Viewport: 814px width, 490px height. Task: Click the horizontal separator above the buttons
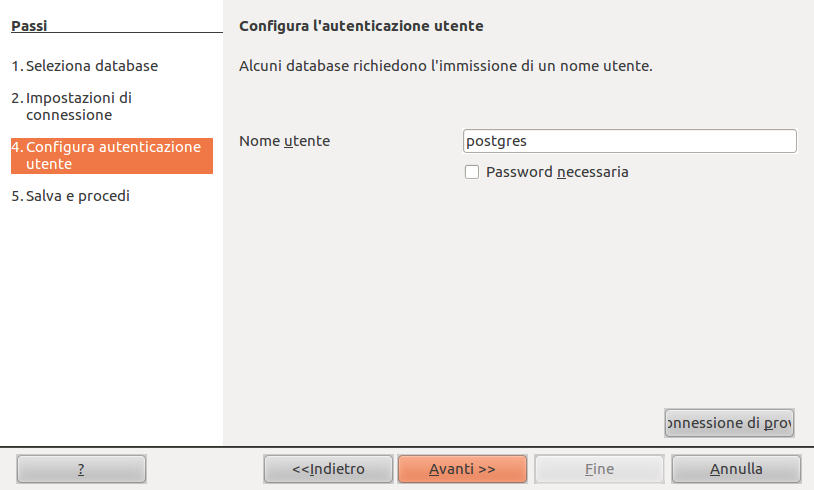(x=407, y=446)
